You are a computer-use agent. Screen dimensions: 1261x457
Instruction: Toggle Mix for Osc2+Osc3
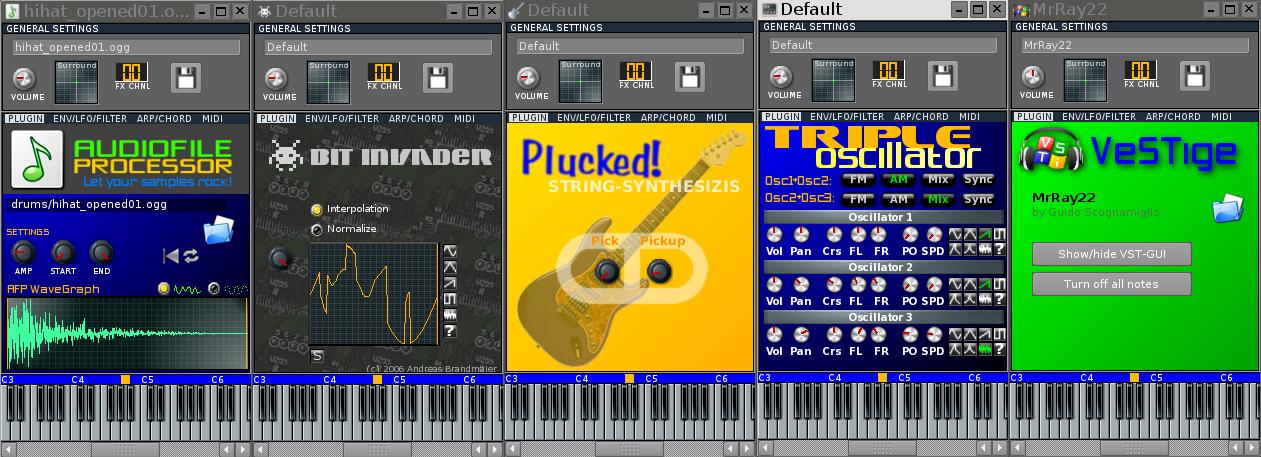point(937,199)
